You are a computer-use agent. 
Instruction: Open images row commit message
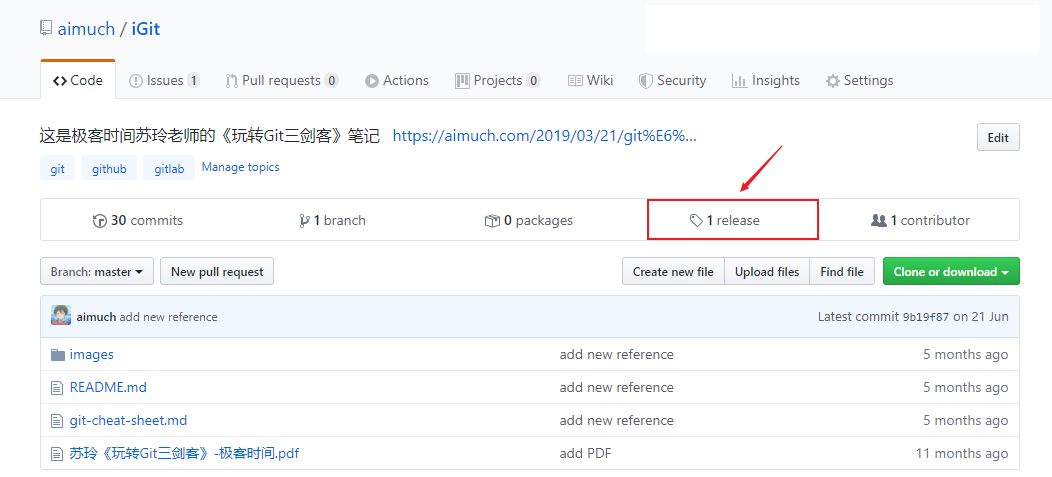point(617,354)
